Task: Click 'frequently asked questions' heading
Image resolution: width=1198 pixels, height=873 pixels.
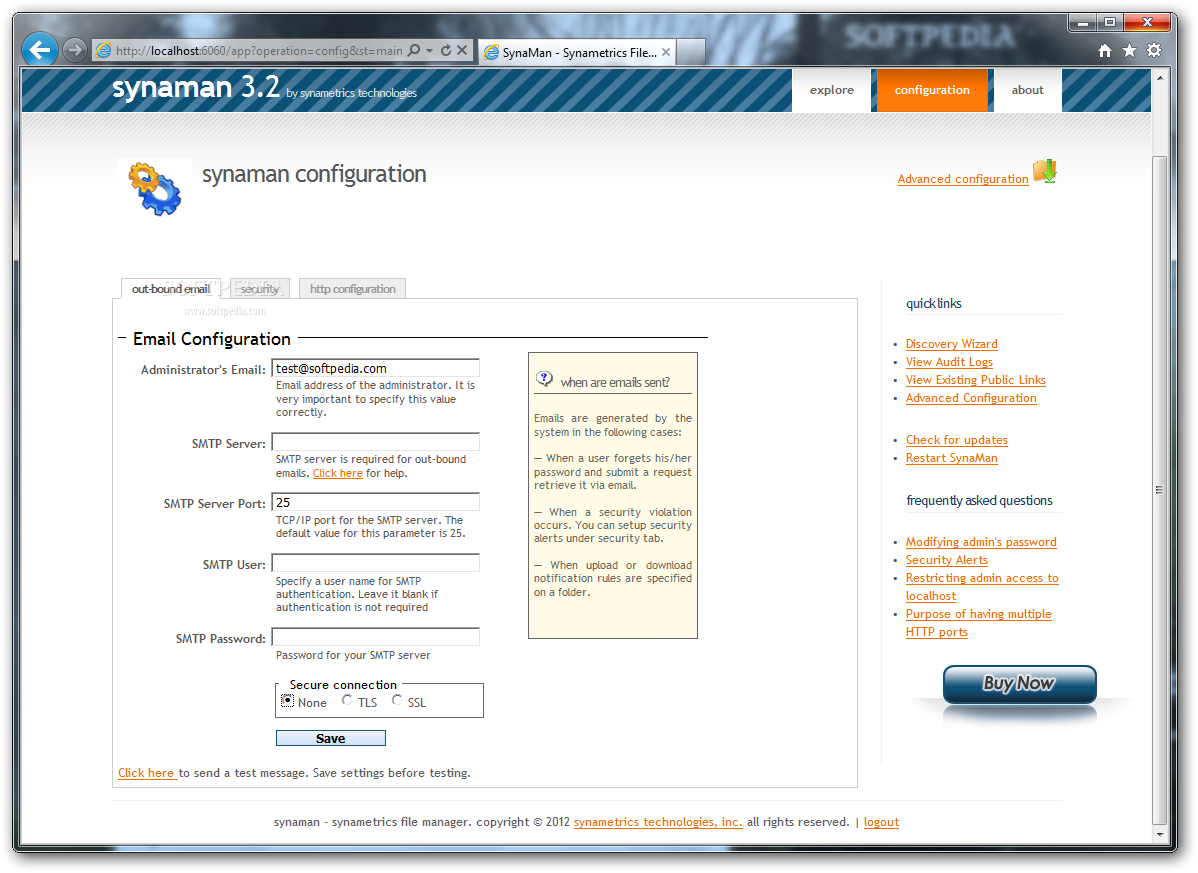Action: [x=979, y=500]
